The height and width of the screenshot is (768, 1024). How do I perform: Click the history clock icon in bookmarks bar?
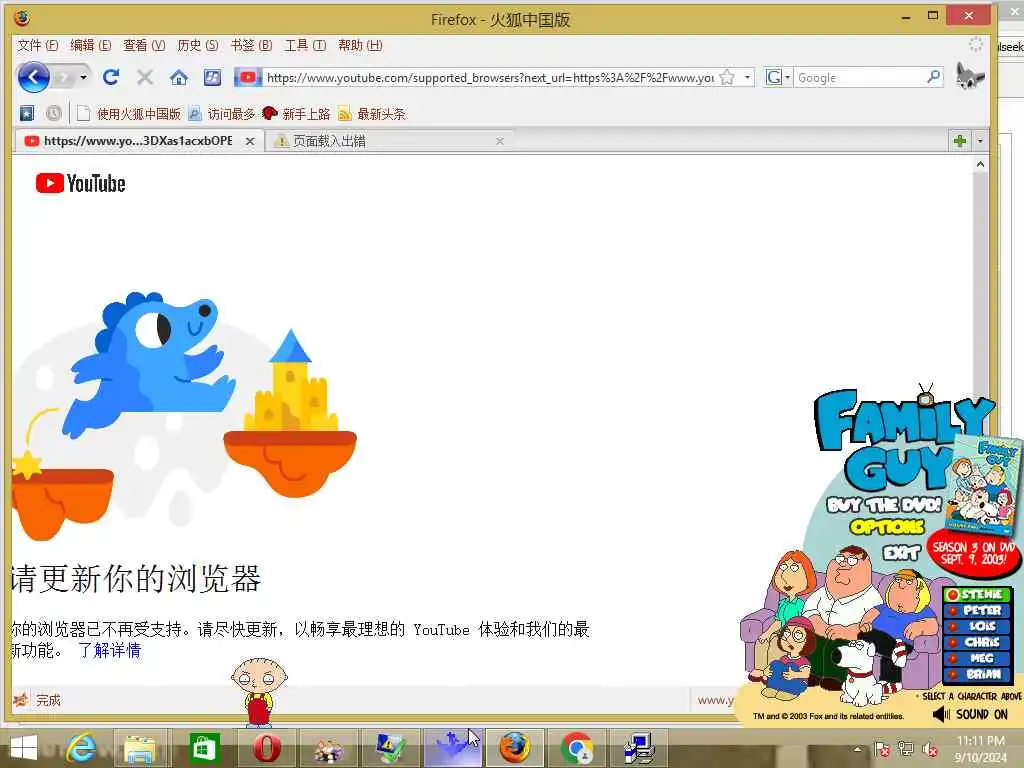[x=54, y=114]
